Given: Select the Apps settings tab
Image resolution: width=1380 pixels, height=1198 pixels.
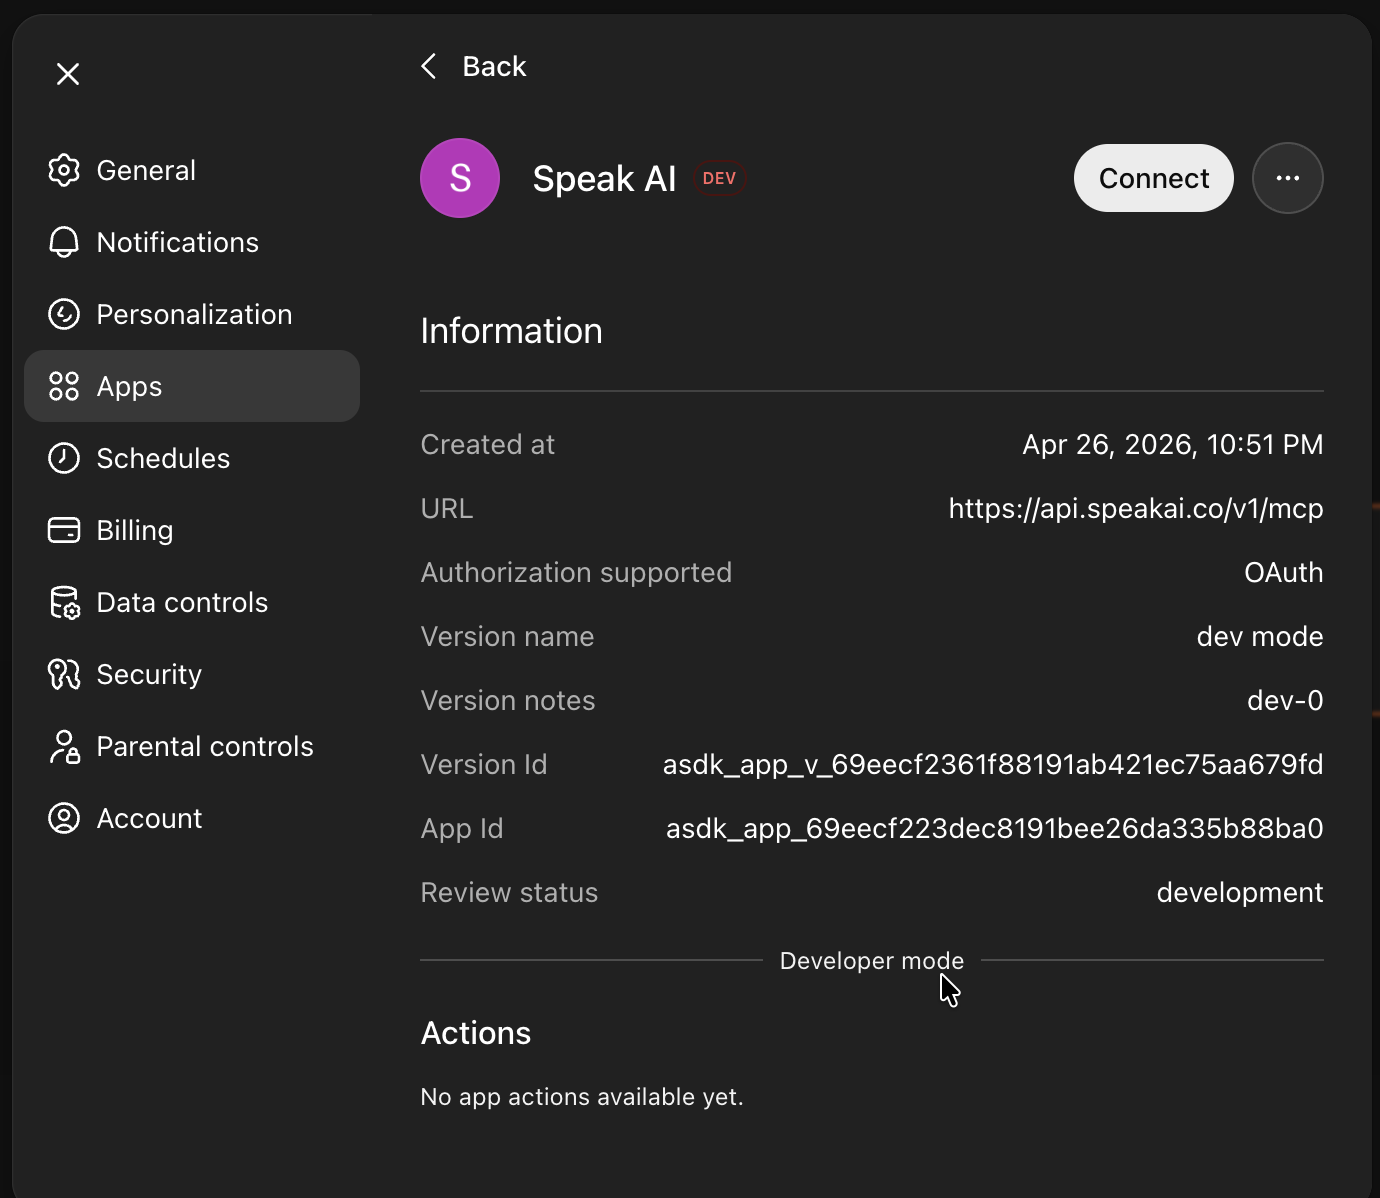Looking at the screenshot, I should tap(192, 386).
